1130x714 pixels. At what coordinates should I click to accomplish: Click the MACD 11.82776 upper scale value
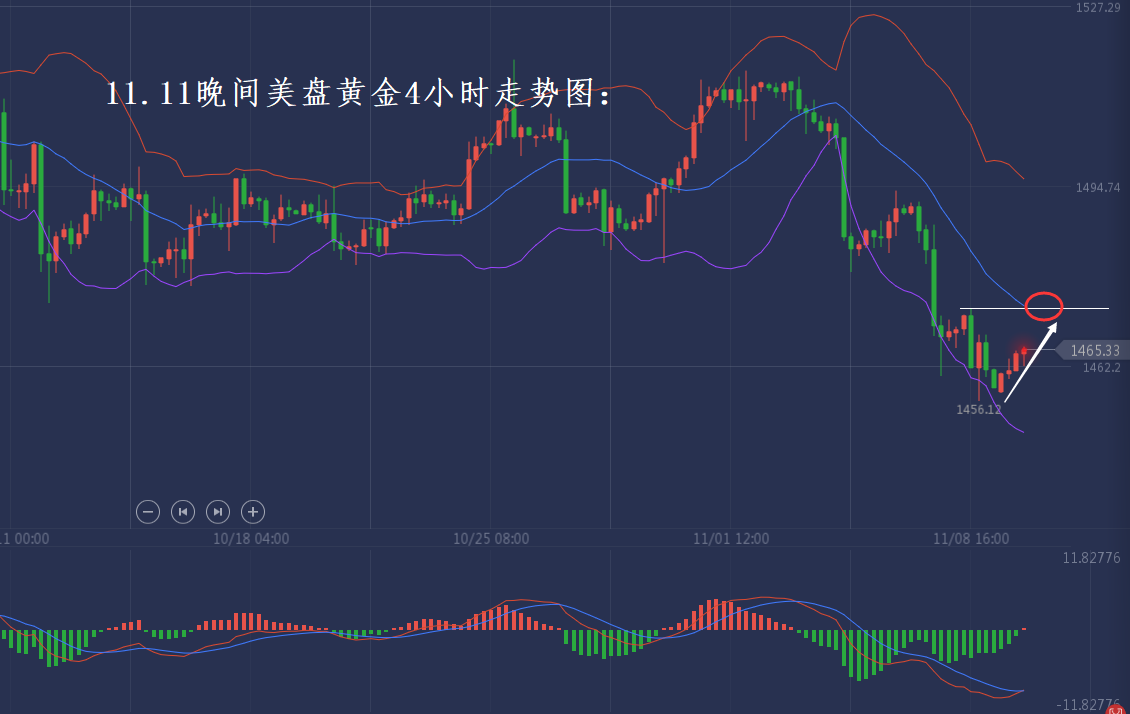(x=1092, y=559)
